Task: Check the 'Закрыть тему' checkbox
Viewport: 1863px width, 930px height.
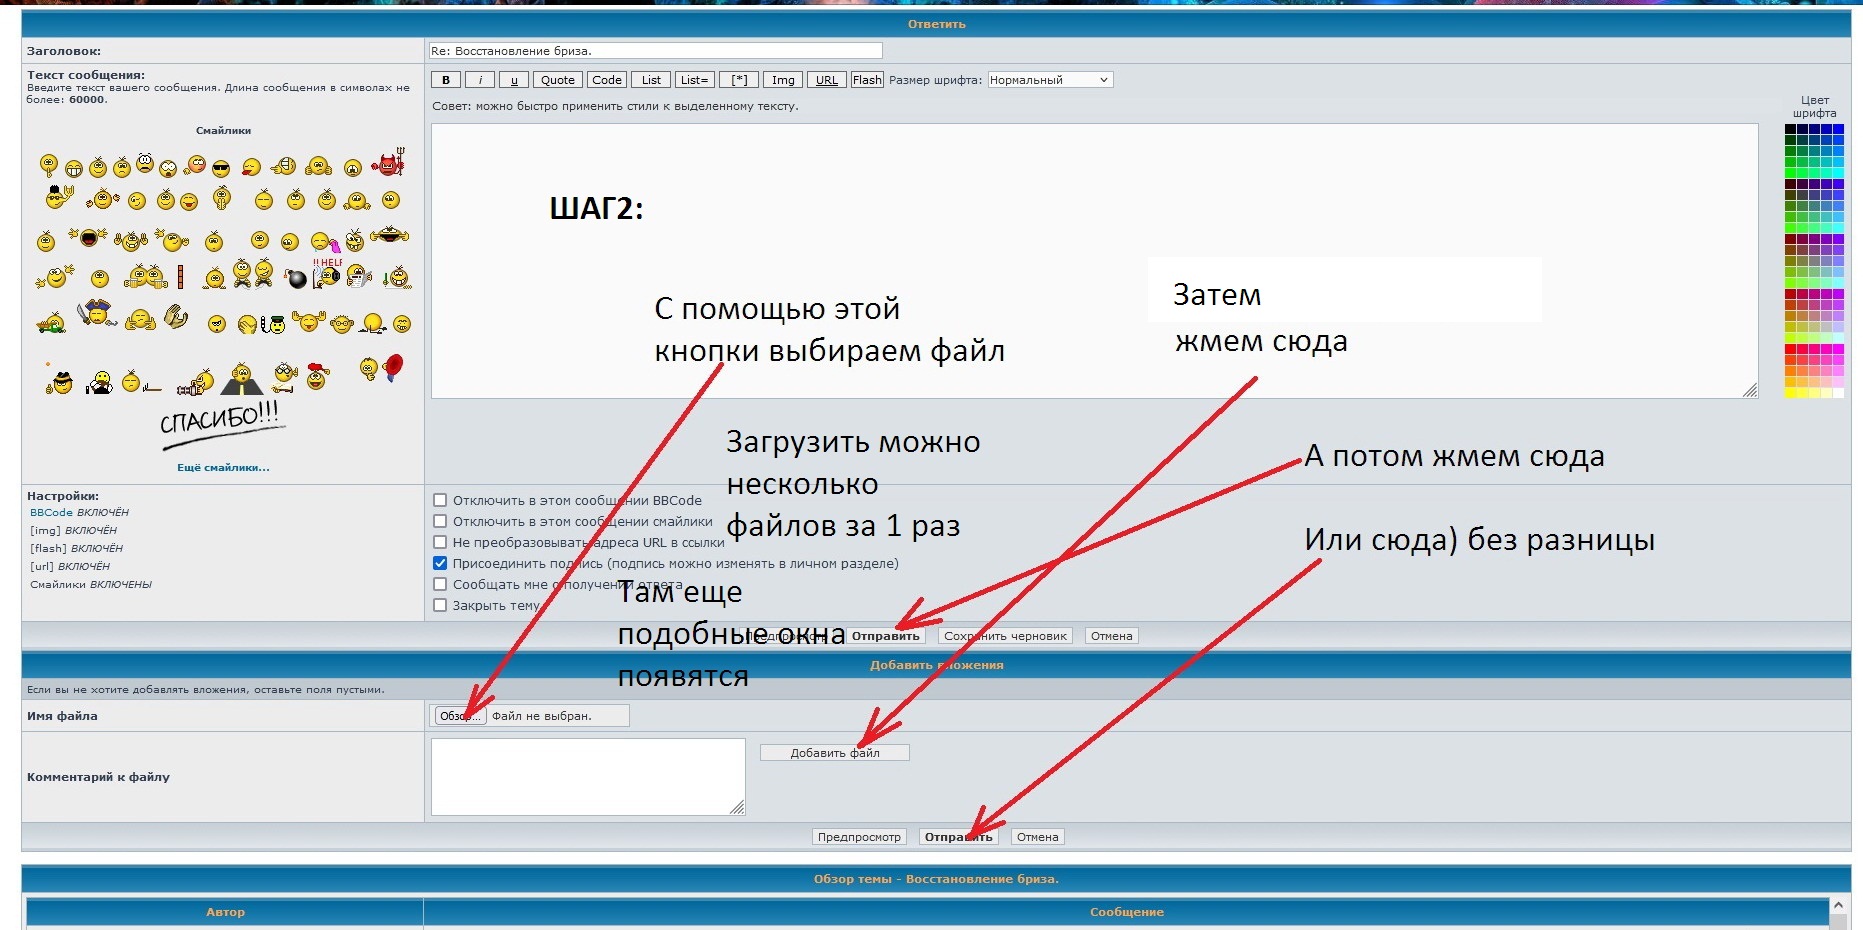Action: 440,605
